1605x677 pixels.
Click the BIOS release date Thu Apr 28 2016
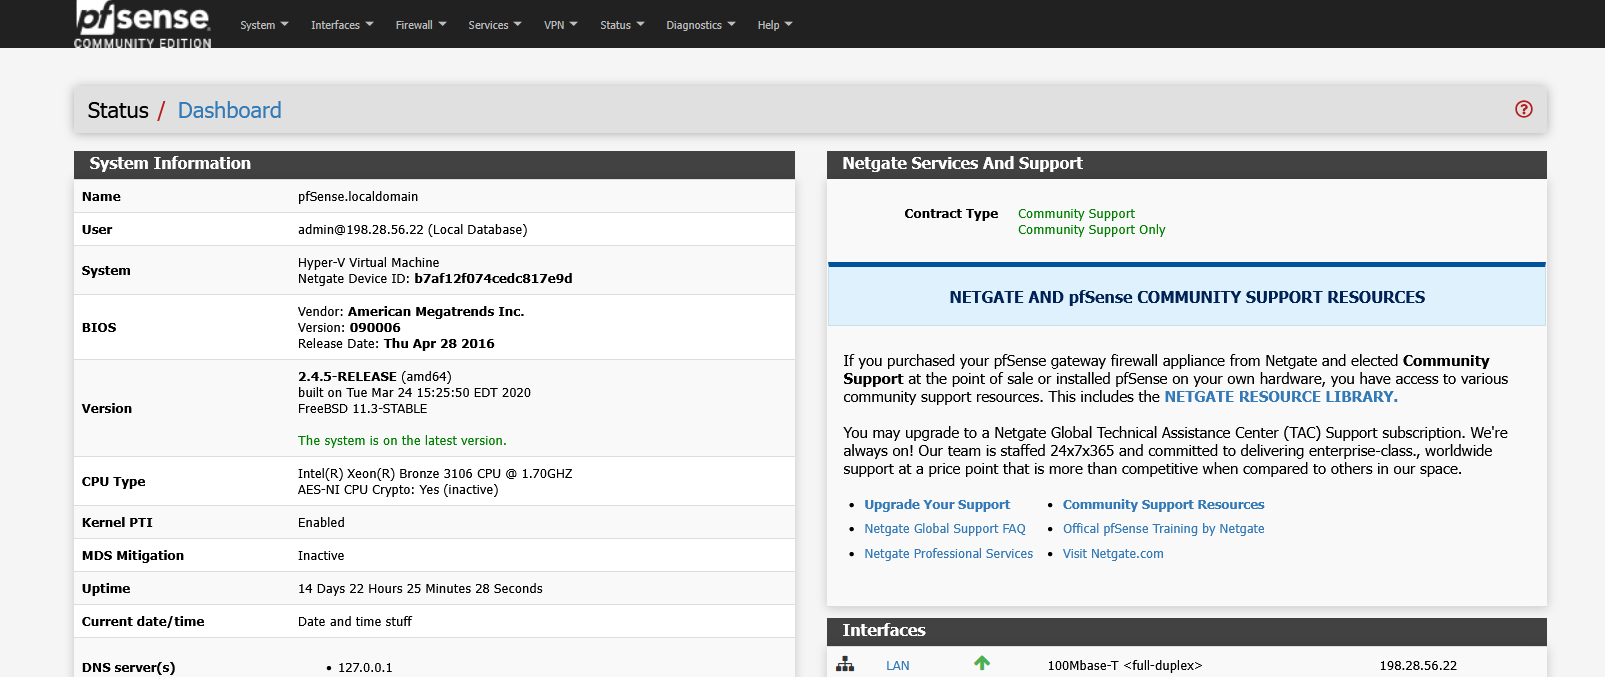[x=439, y=344]
